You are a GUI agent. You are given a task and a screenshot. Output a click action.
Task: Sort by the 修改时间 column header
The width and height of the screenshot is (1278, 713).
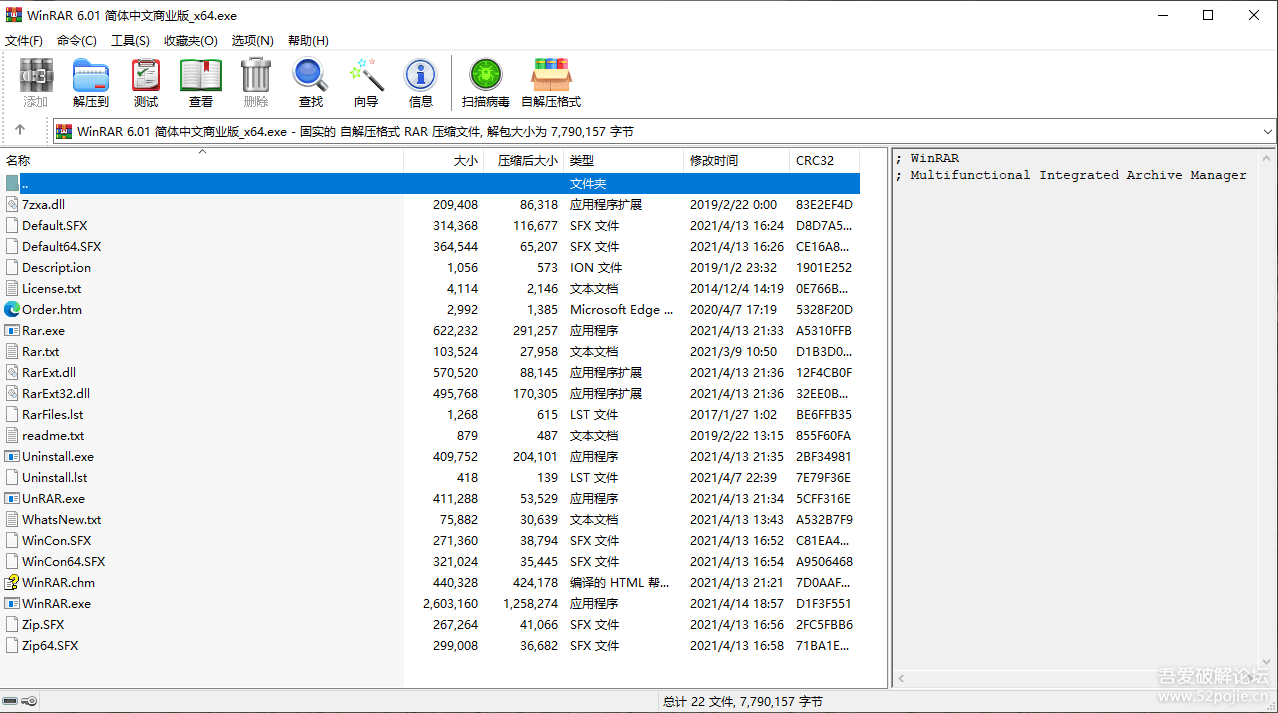[737, 160]
